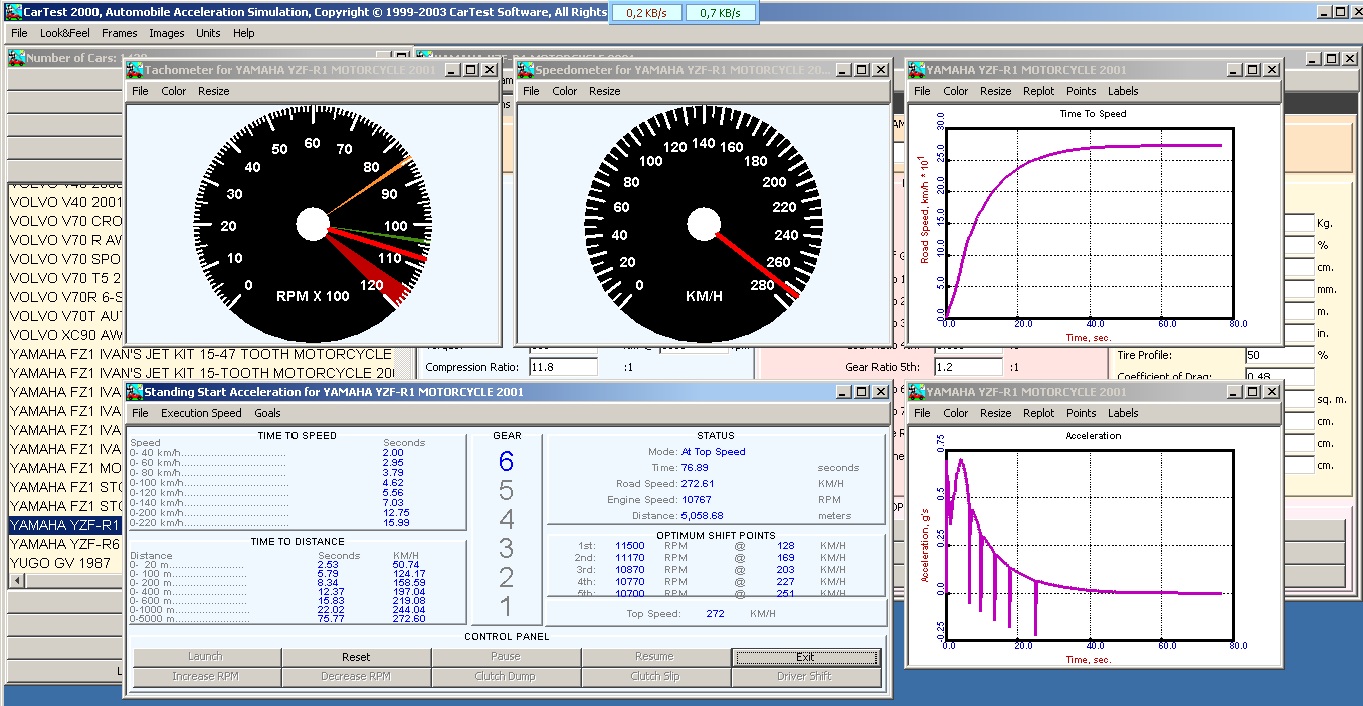Click the Gear Ratio 5th input field
The image size is (1363, 706).
(966, 367)
